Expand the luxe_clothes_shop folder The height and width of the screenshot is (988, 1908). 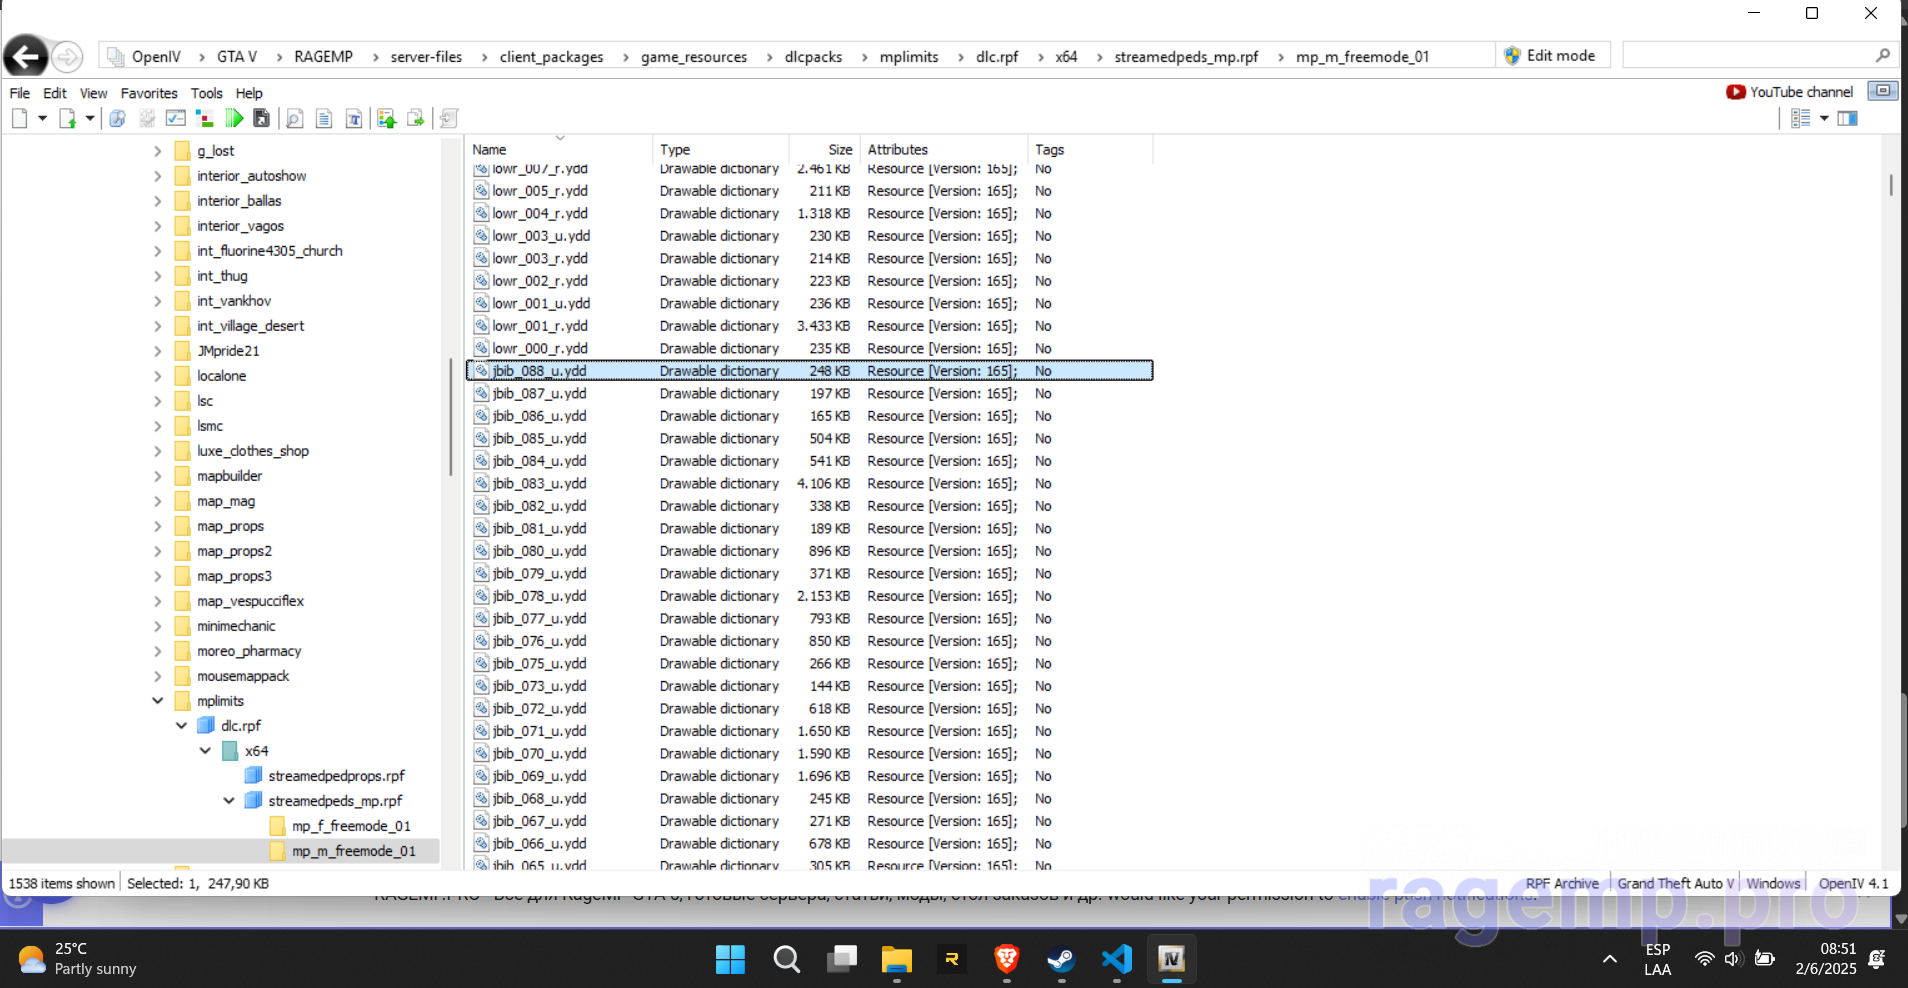[x=157, y=451]
